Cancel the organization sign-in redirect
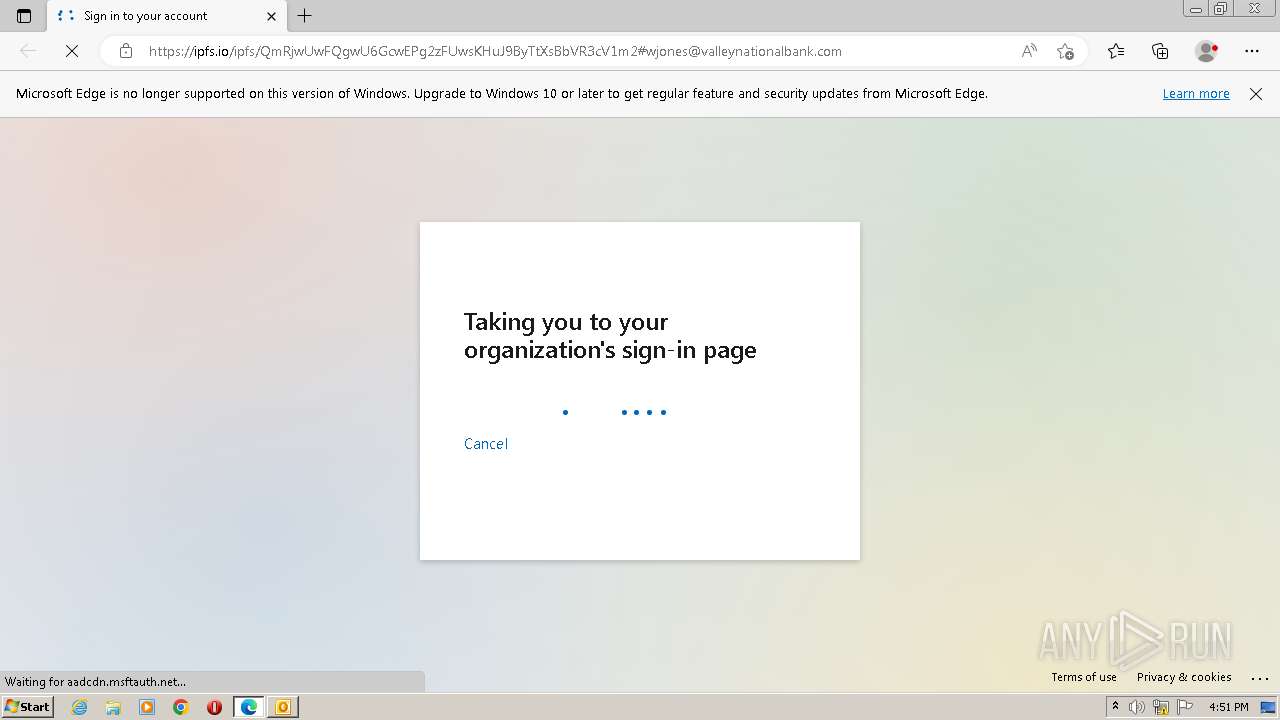The image size is (1280, 720). 486,444
